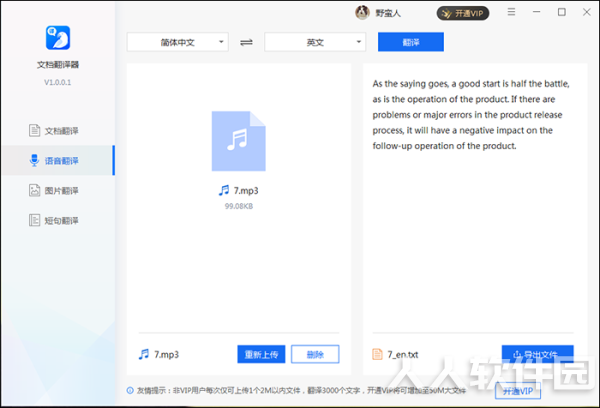Open the target language dropdown 英文
The image size is (600, 408).
click(x=315, y=42)
